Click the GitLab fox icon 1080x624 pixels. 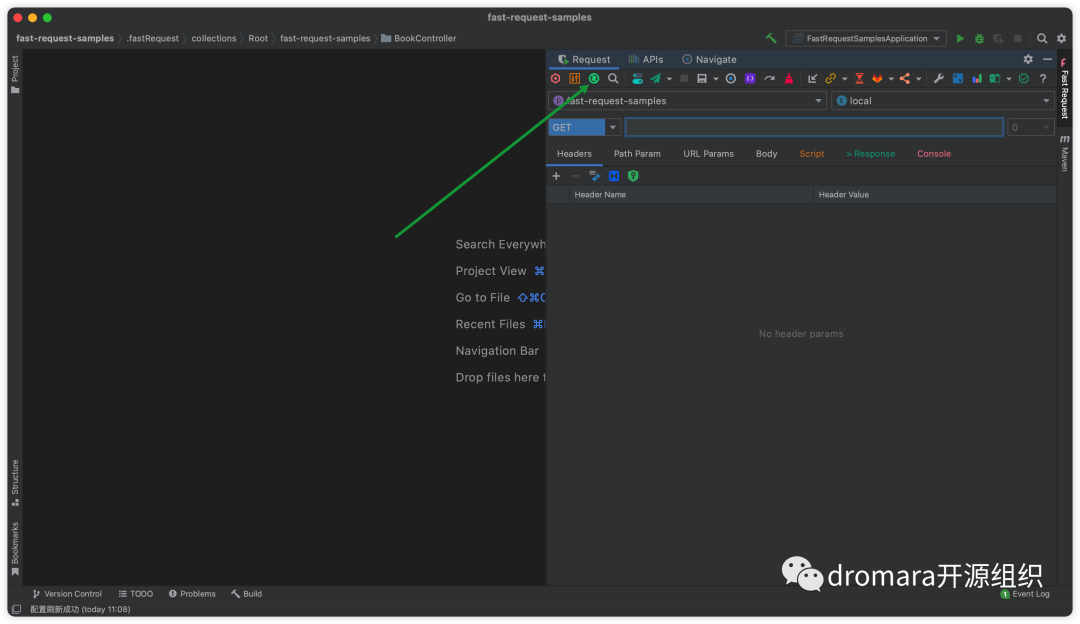coord(878,79)
